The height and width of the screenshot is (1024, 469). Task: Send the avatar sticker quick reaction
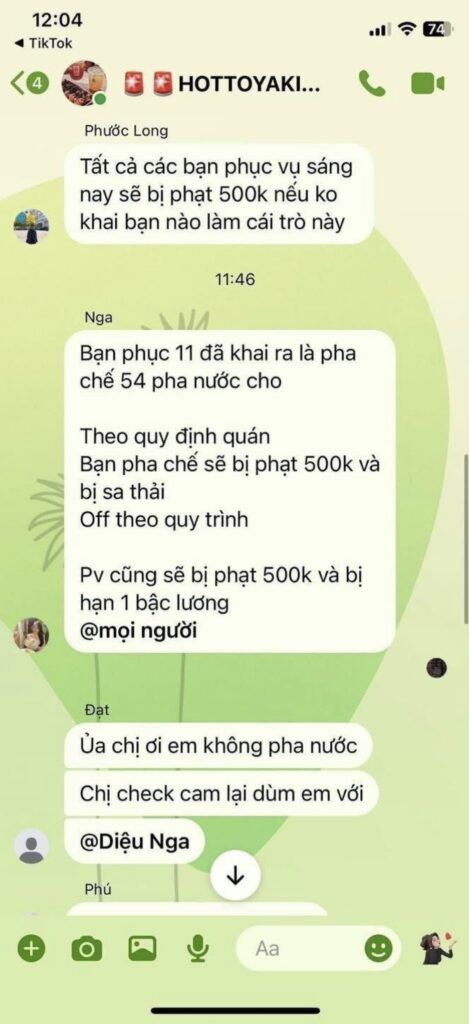click(x=436, y=948)
